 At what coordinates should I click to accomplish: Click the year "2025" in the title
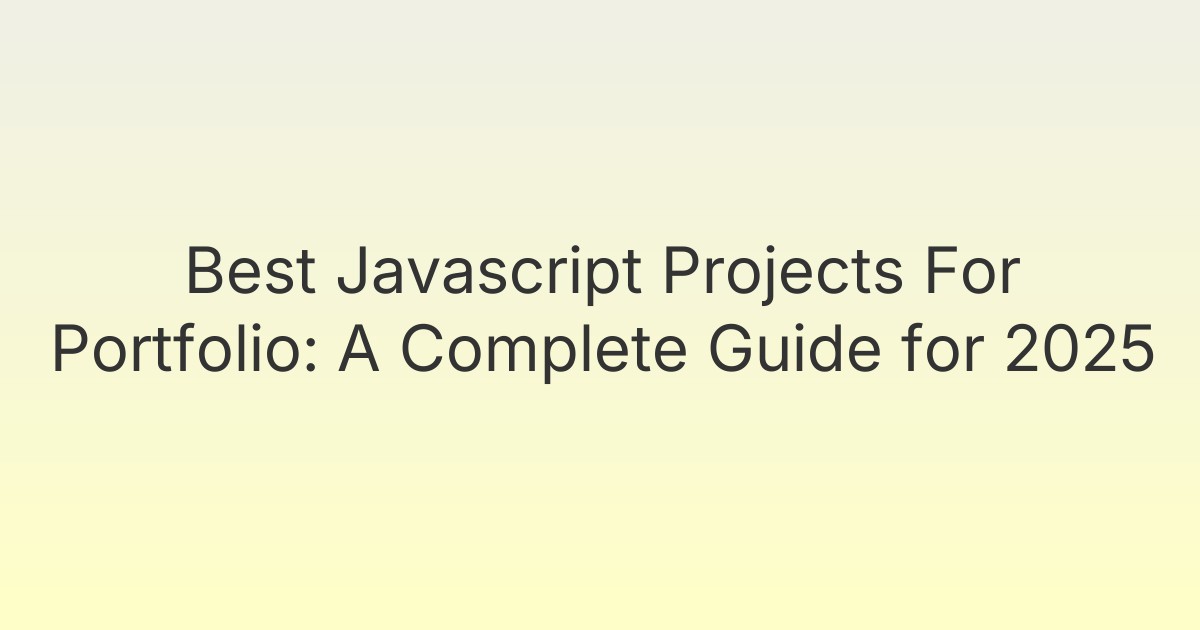pyautogui.click(x=1077, y=354)
